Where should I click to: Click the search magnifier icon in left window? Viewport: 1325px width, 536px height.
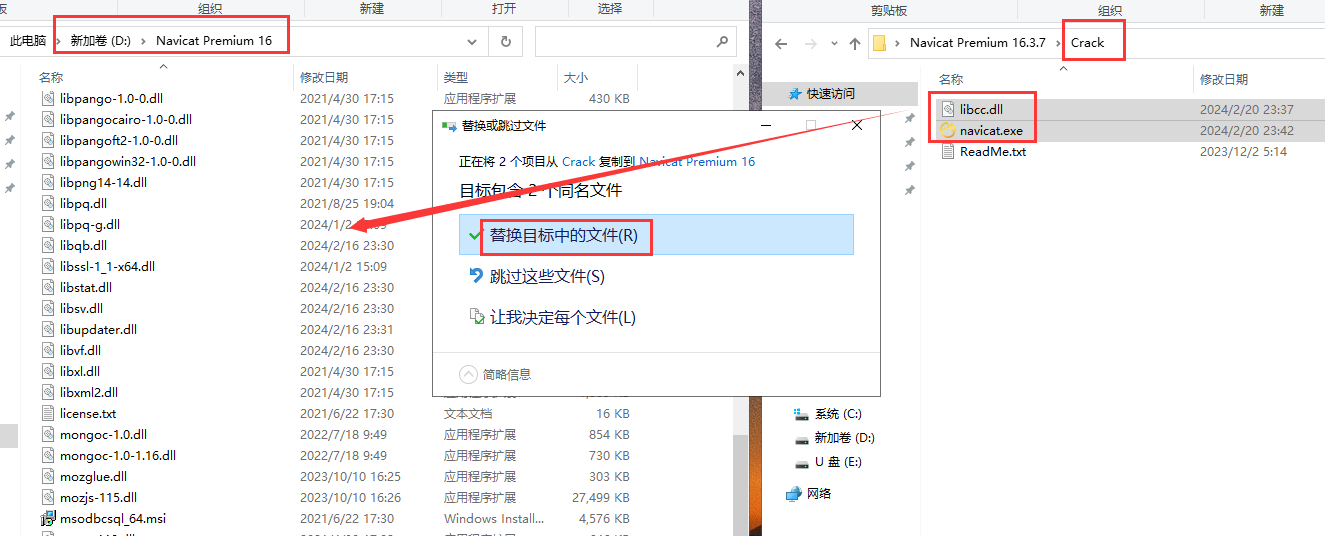tap(723, 42)
